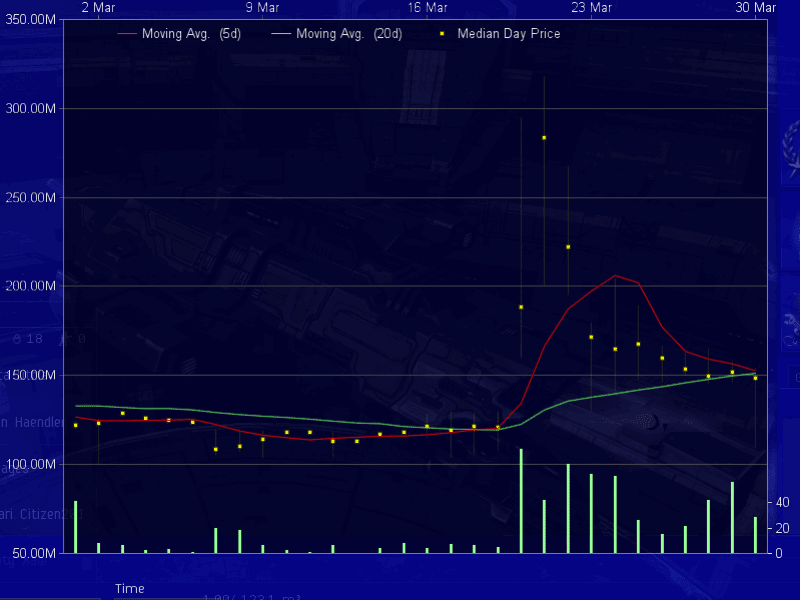Click the peak of the red 5d average line
Viewport: 800px width, 600px height.
615,276
